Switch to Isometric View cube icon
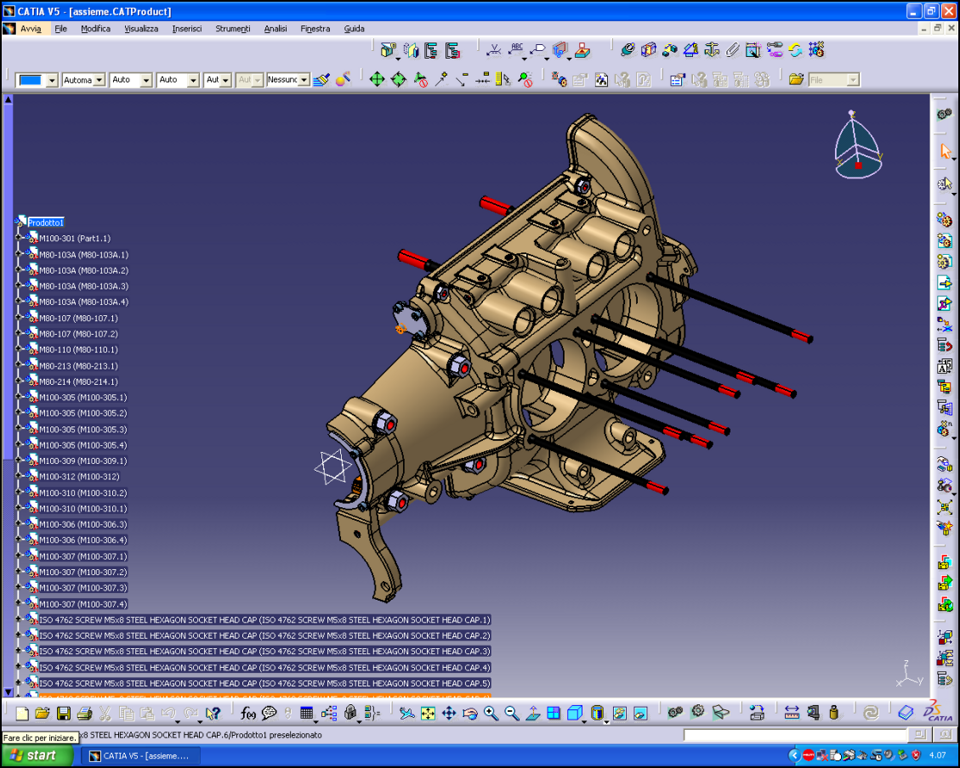Image resolution: width=960 pixels, height=768 pixels. click(x=574, y=713)
